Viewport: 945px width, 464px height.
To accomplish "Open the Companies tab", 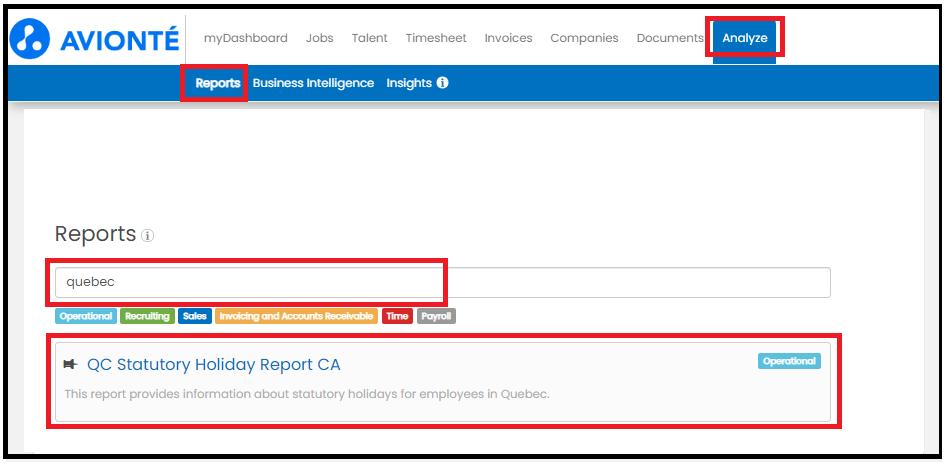I will coord(584,38).
